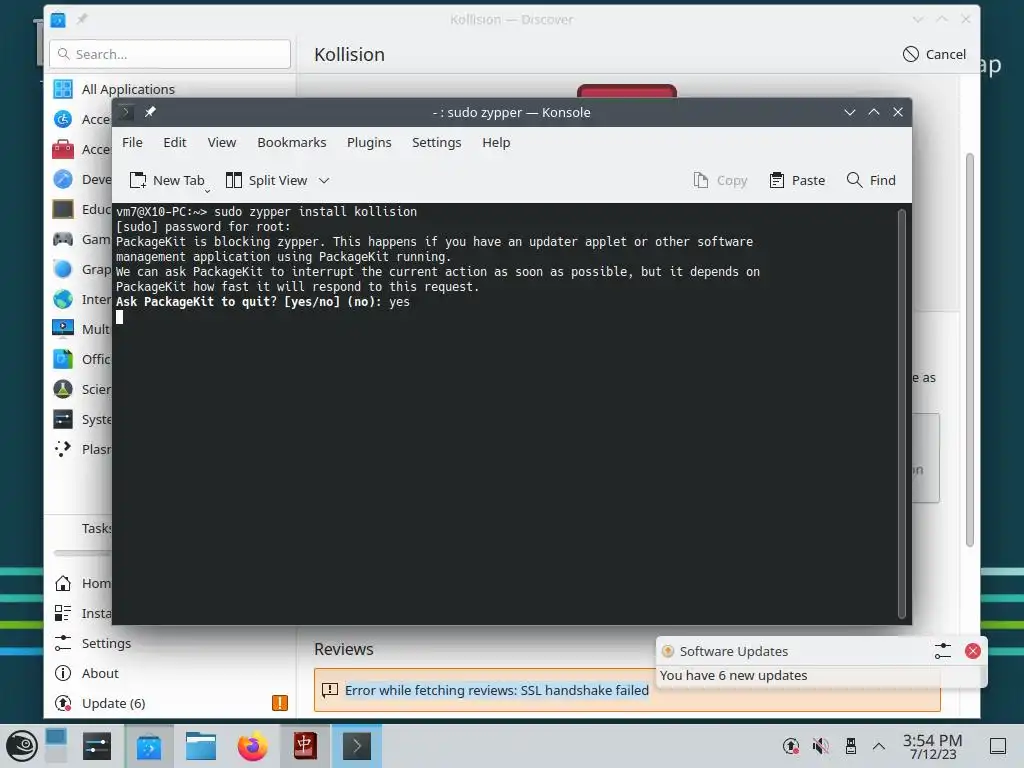Screen dimensions: 1024x768
Task: Click the virtual desktop pager in taskbar
Action: point(56,745)
